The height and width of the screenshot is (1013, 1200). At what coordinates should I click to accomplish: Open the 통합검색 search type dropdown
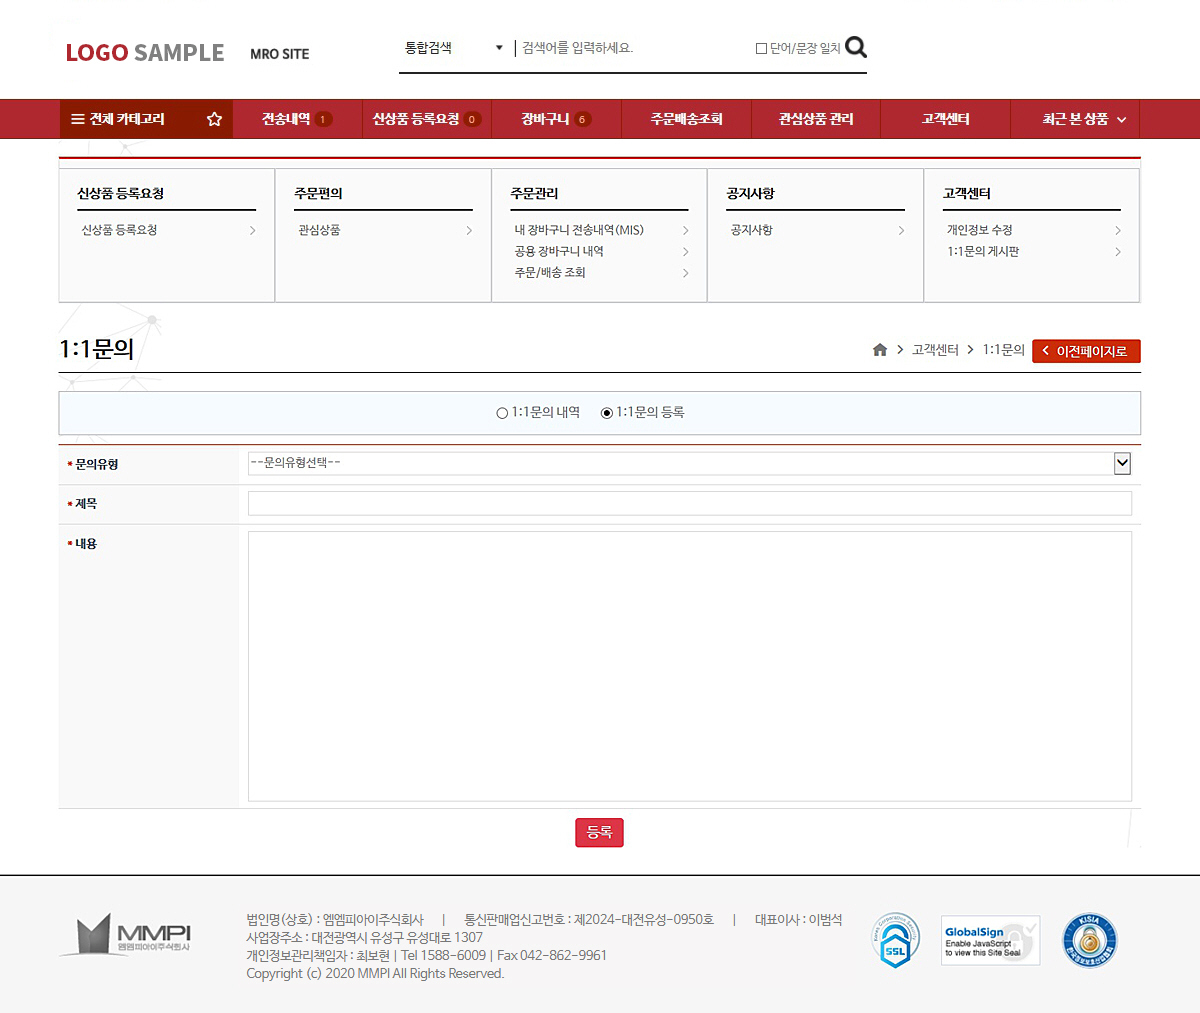[454, 48]
